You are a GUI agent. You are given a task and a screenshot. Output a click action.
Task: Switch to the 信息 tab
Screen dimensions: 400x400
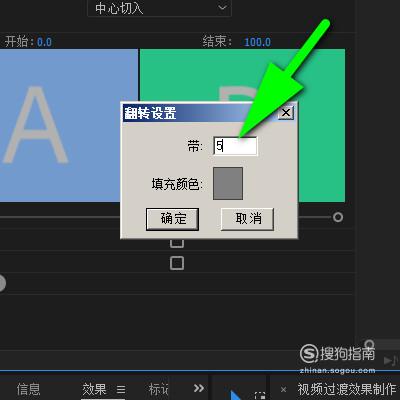pos(28,389)
